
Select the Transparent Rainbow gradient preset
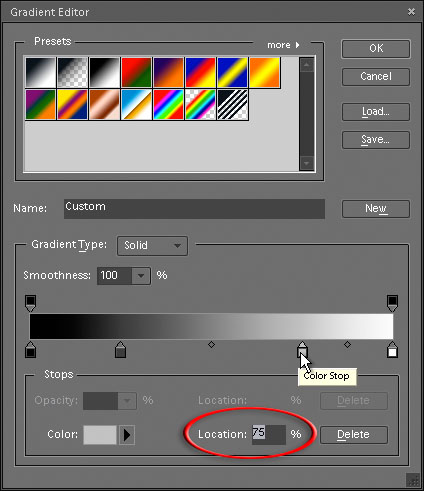pyautogui.click(x=201, y=104)
